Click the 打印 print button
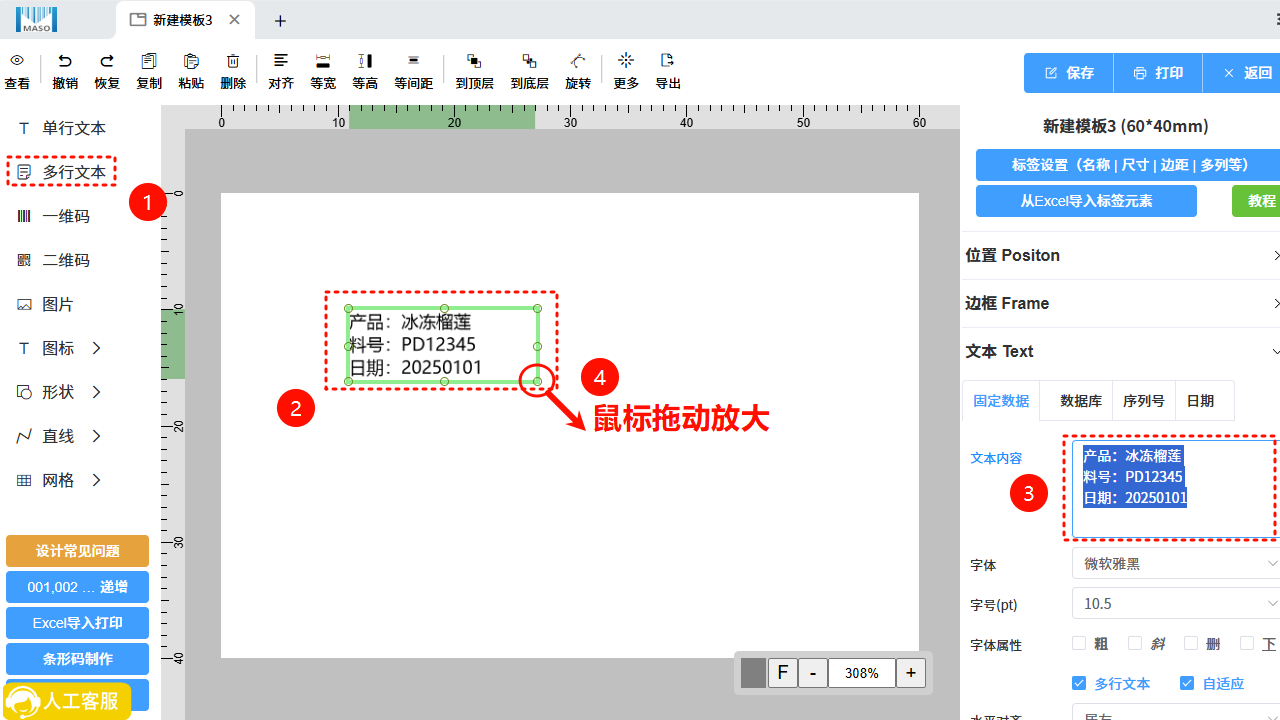This screenshot has width=1280, height=720. [x=1158, y=73]
